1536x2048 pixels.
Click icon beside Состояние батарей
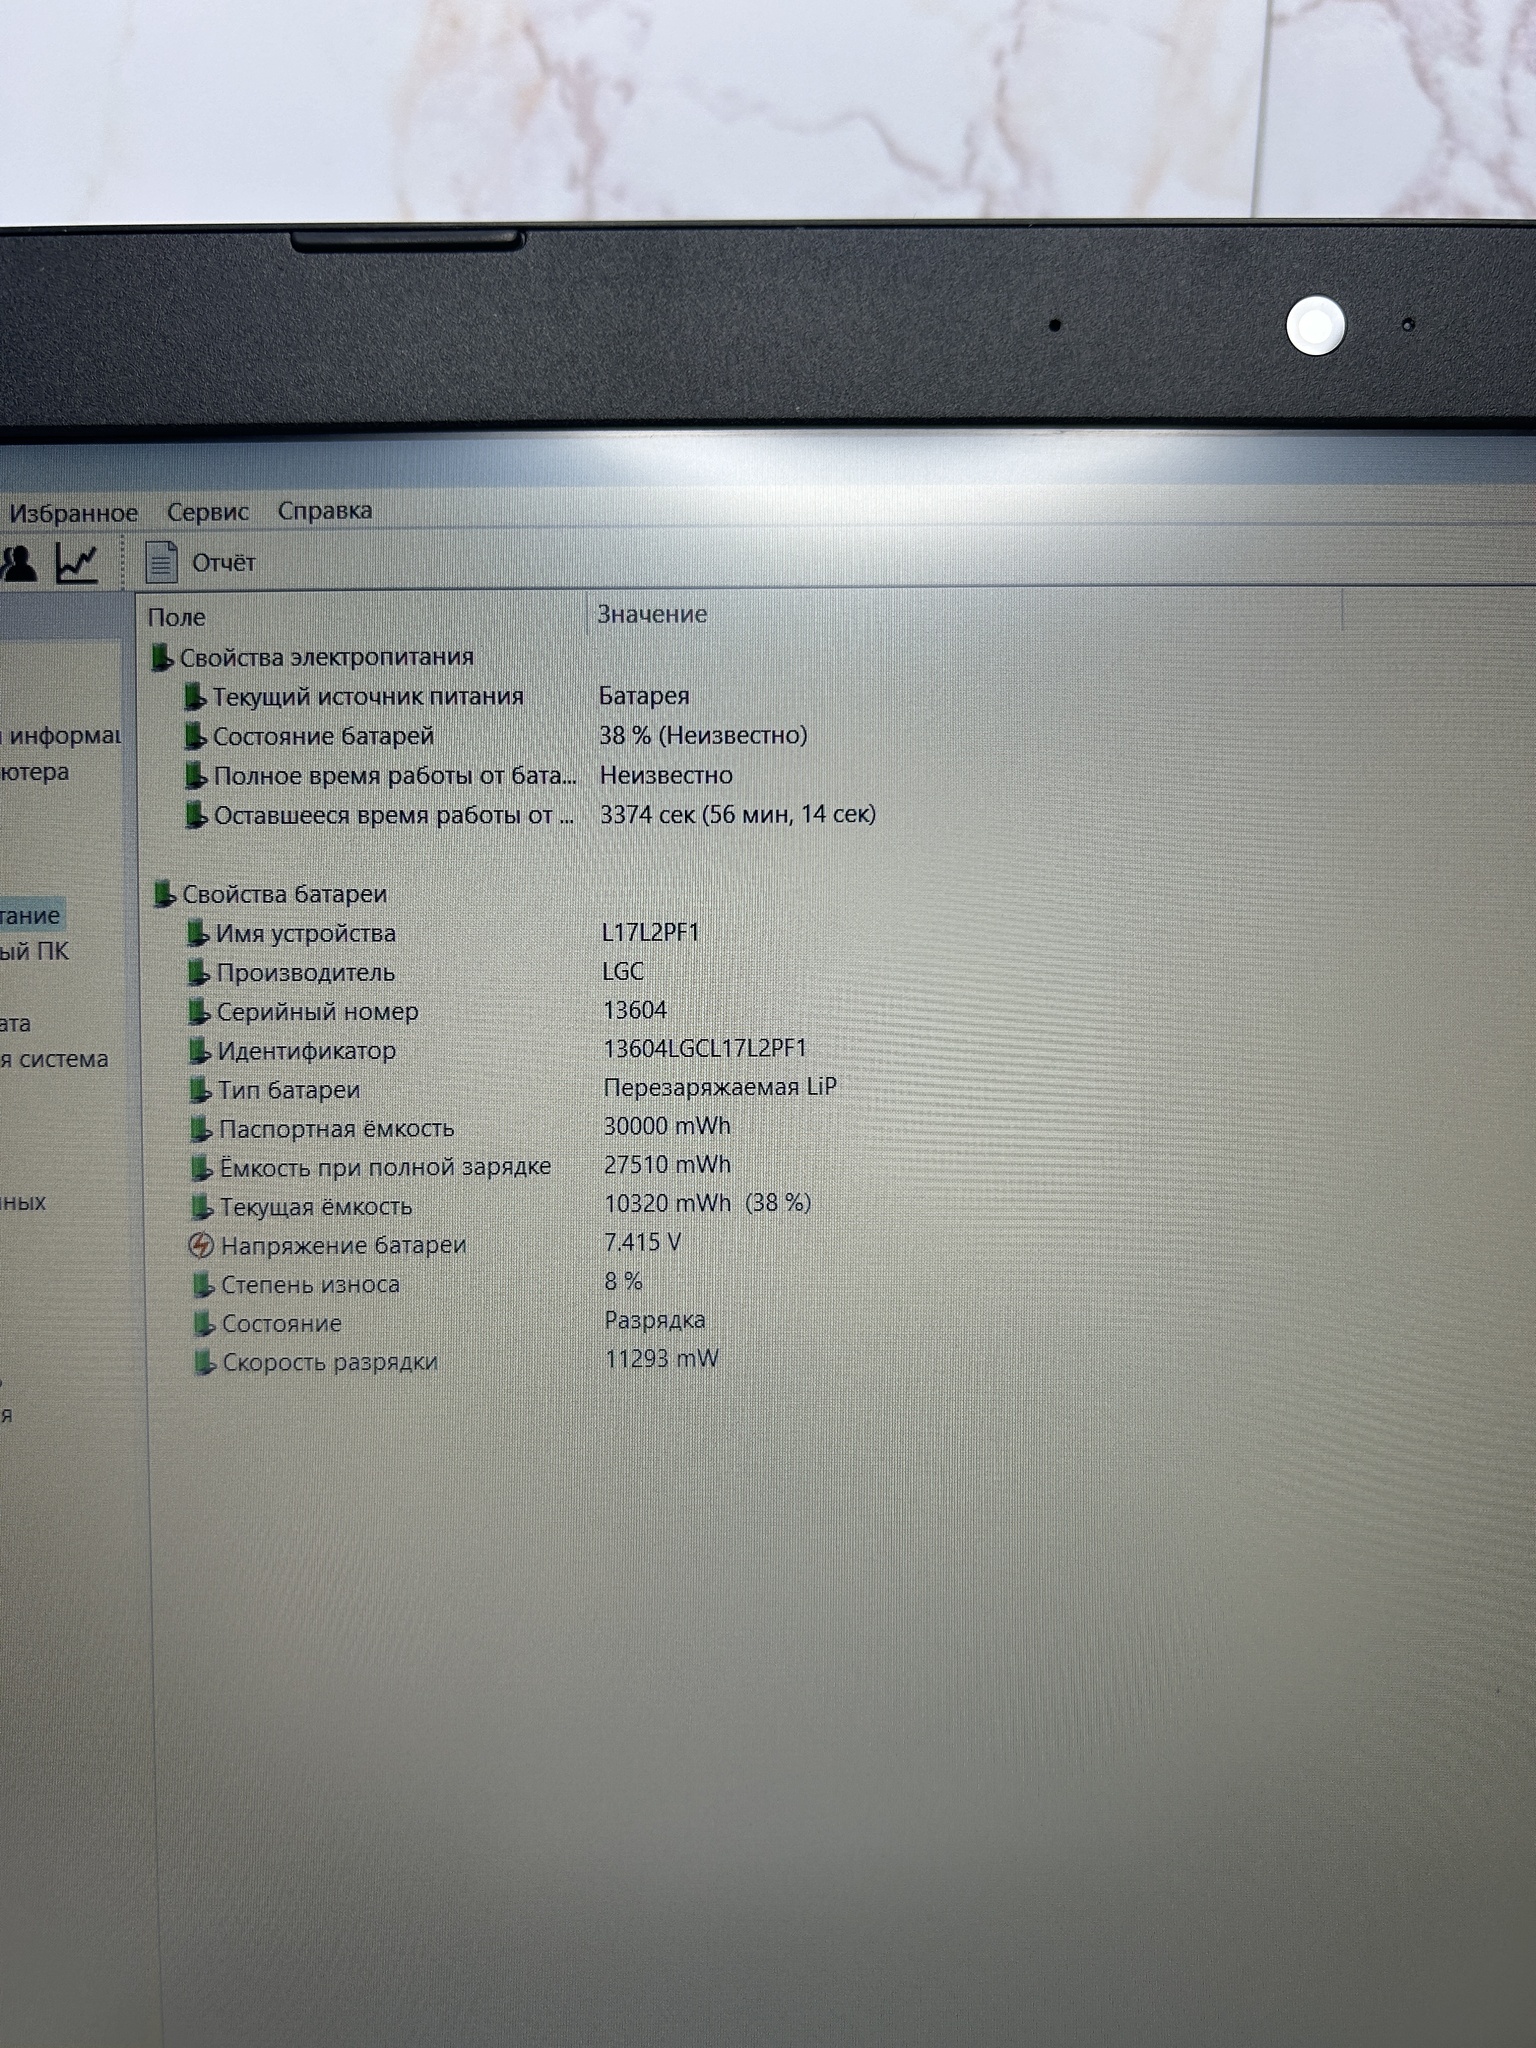[196, 737]
